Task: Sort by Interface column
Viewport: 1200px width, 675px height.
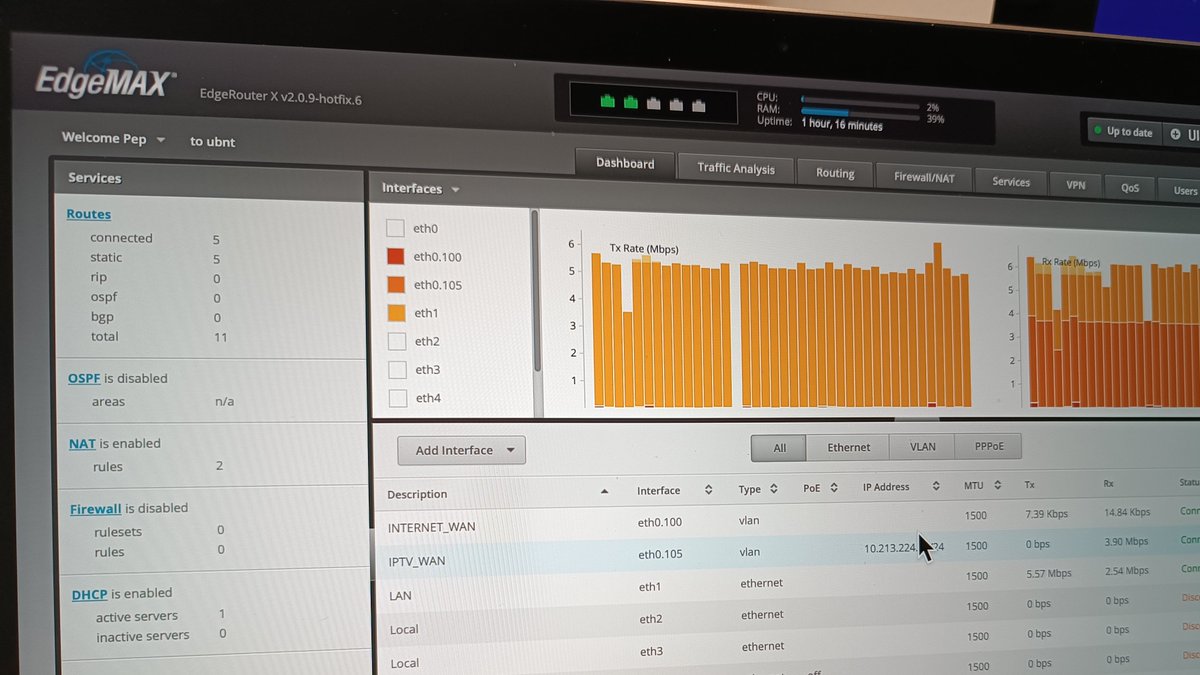Action: [x=675, y=490]
